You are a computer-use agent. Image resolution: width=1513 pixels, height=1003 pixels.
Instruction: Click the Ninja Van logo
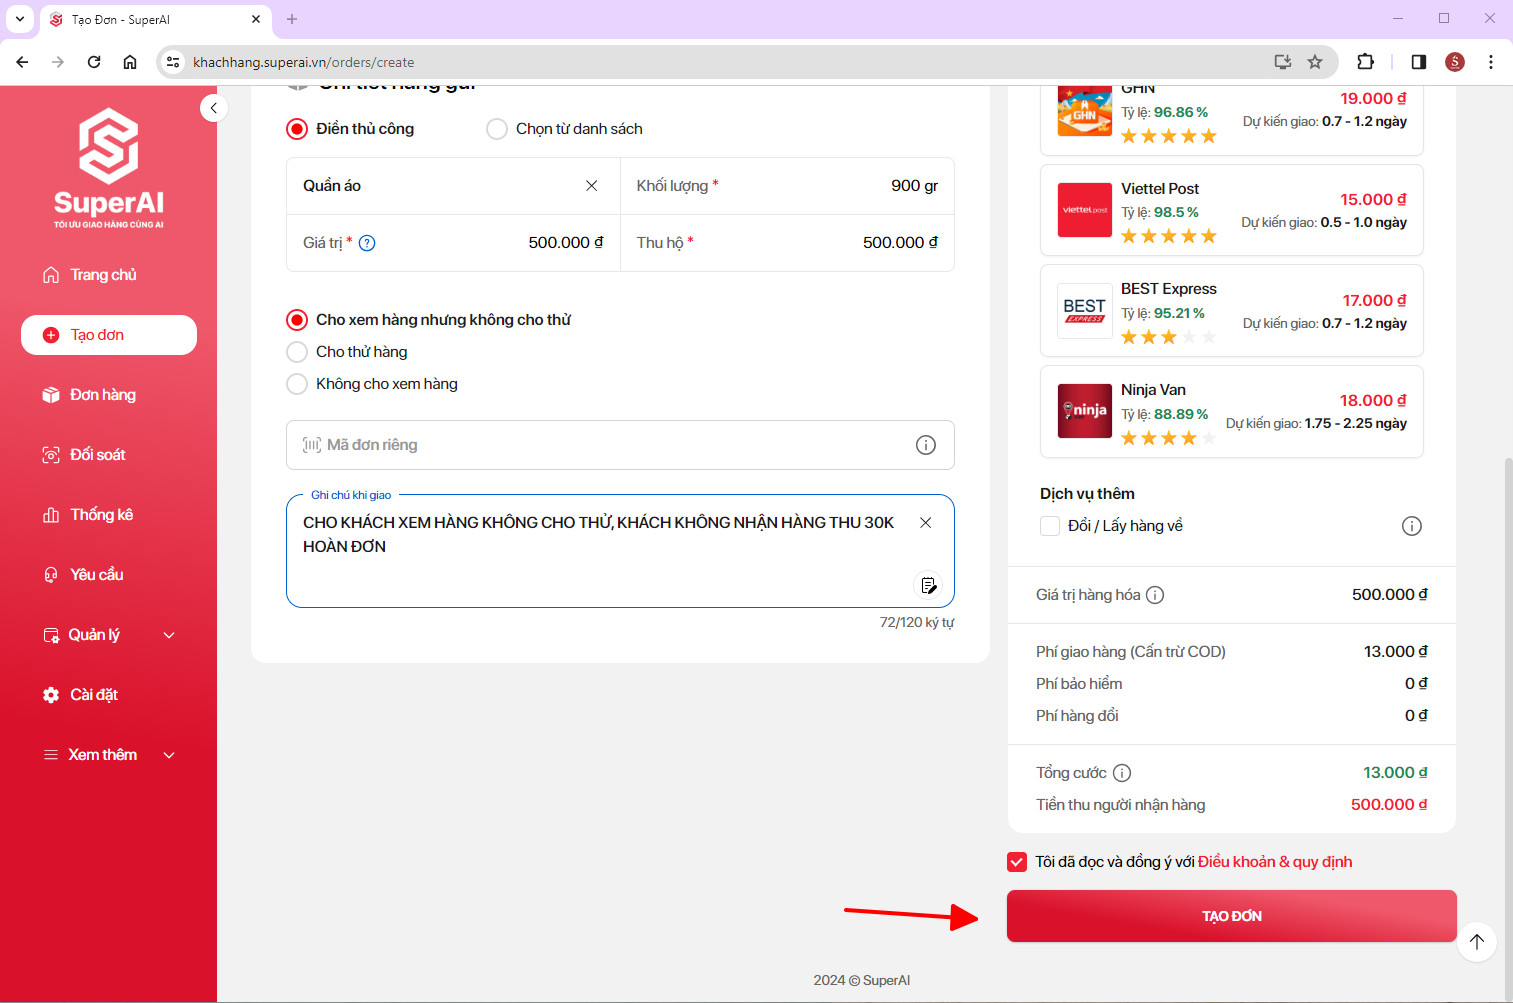[x=1085, y=411]
